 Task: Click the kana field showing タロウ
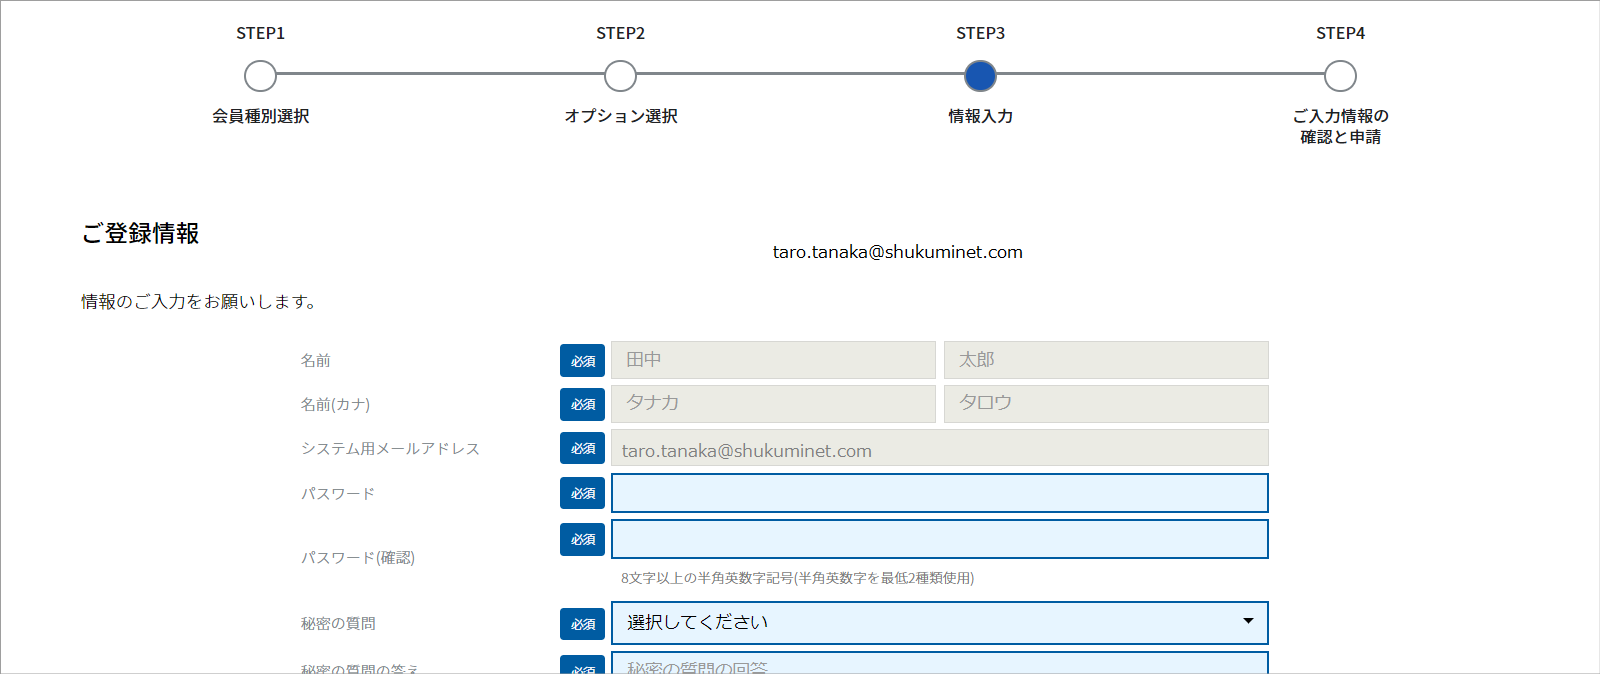tap(1105, 404)
